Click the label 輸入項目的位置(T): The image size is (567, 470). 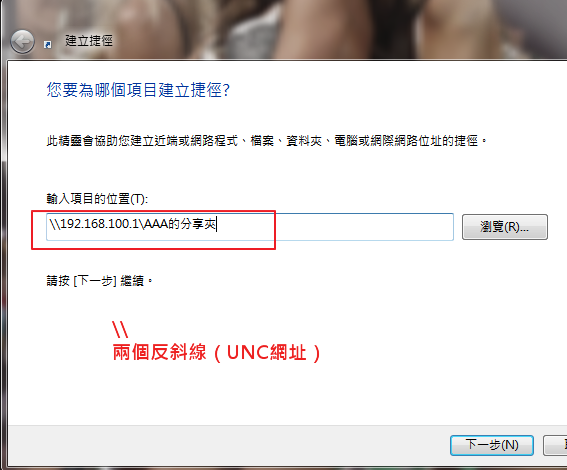tap(97, 198)
